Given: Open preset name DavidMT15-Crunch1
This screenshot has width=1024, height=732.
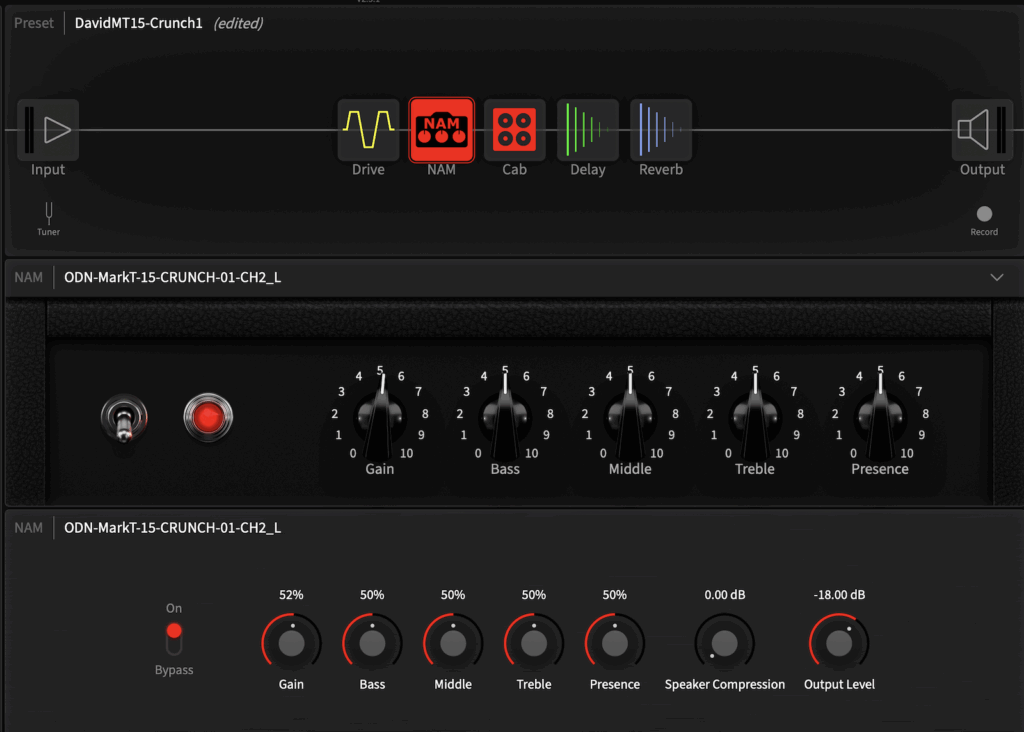Looking at the screenshot, I should point(138,24).
